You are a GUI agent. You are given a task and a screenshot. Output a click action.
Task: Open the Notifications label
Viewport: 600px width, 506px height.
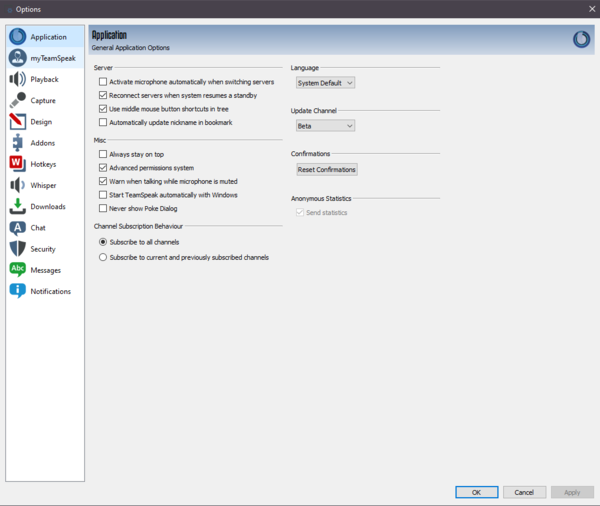(51, 291)
